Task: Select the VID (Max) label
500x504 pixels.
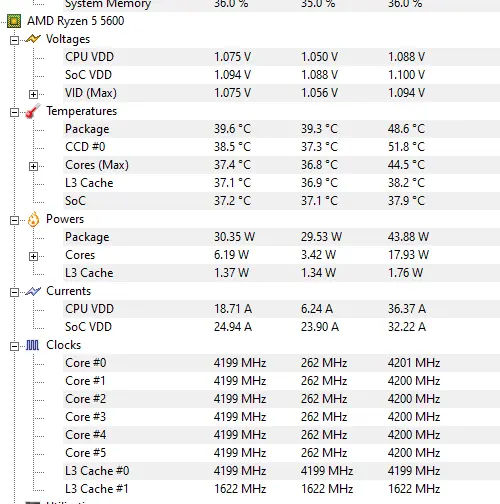Action: coord(91,93)
